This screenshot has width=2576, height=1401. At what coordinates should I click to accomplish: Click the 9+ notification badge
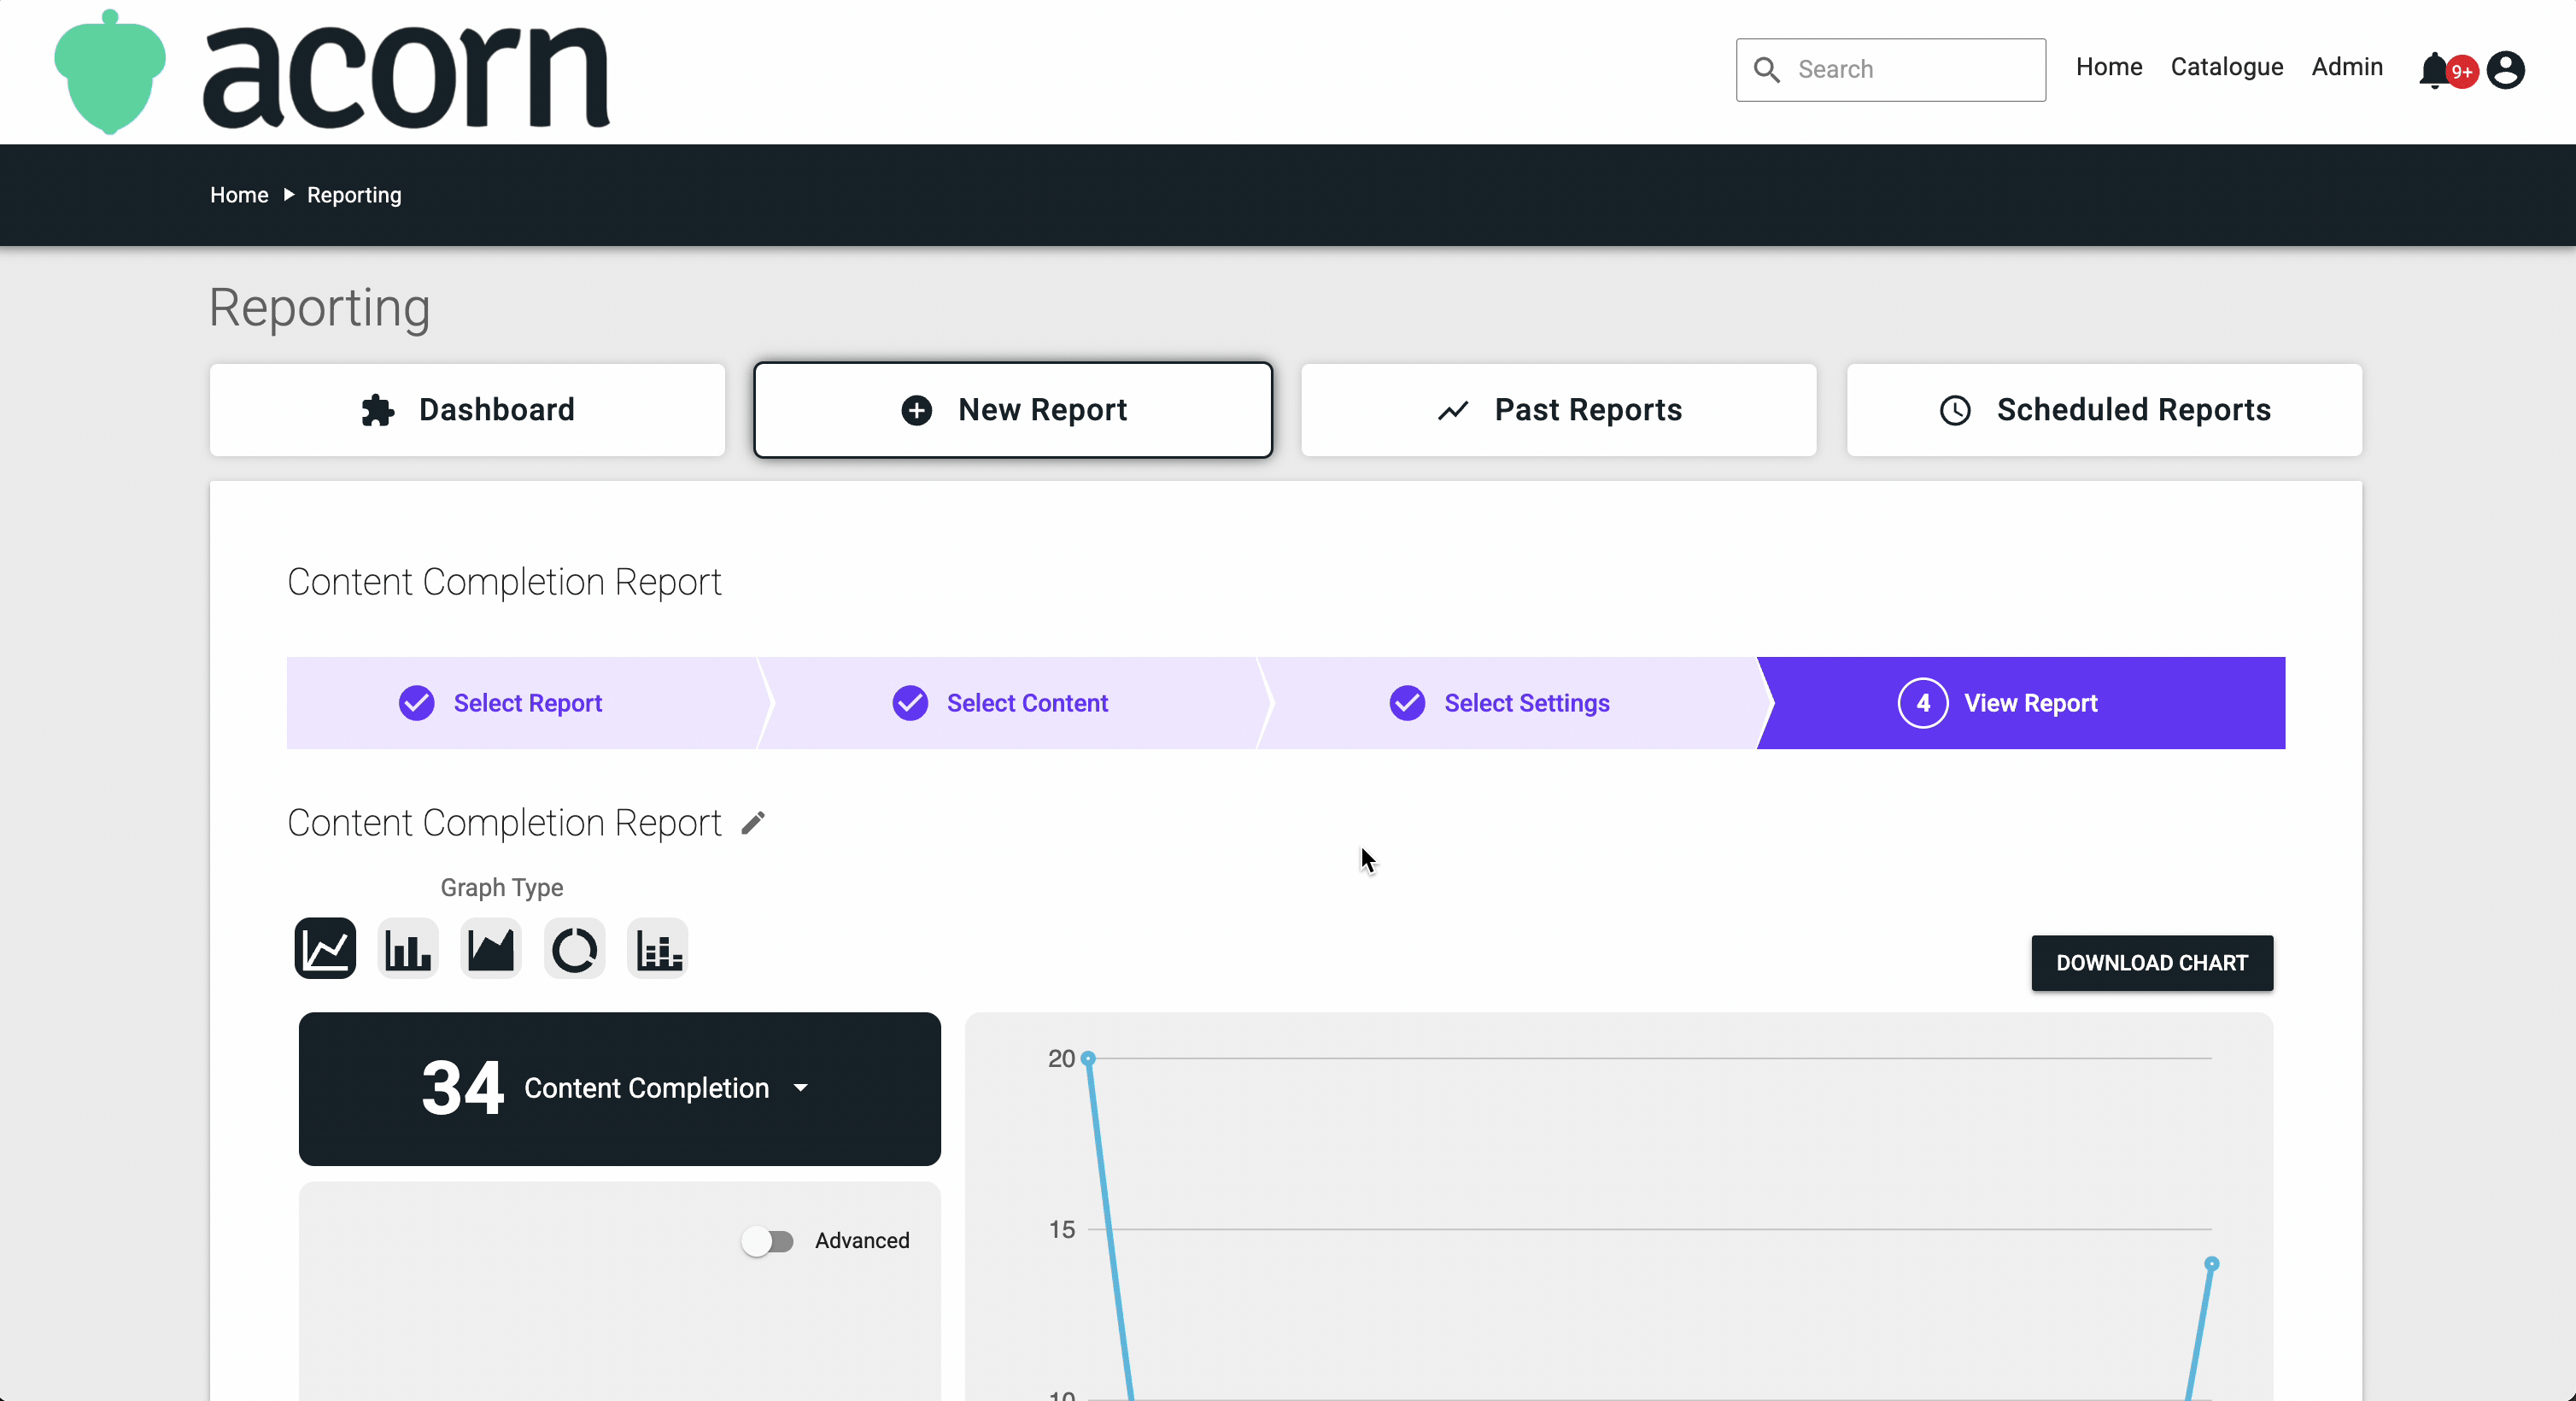pos(2462,72)
